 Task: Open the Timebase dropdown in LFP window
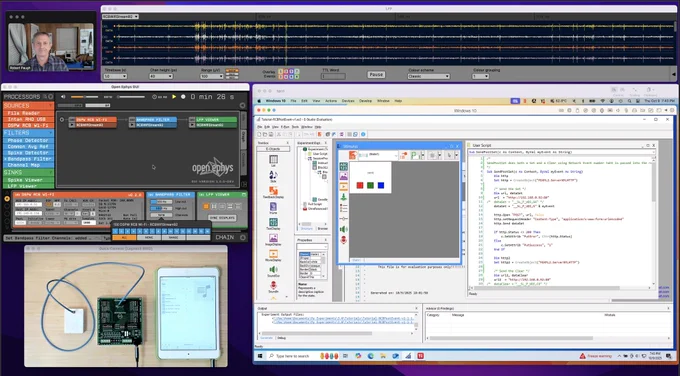tap(115, 76)
